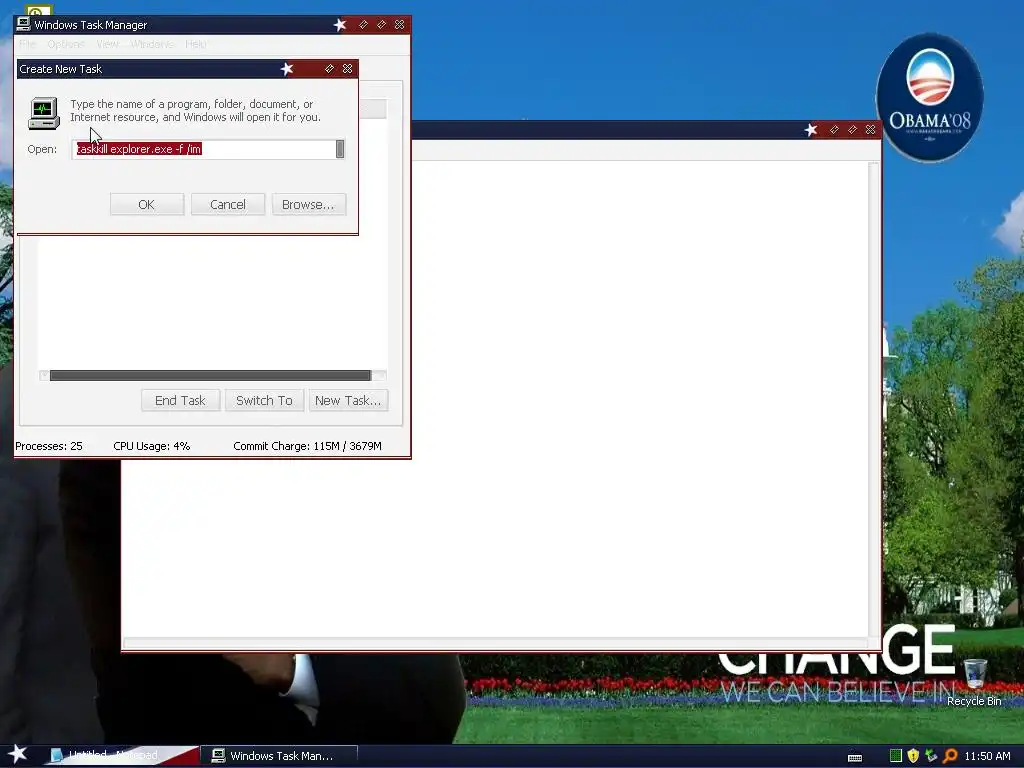Open the Windows menu in Task Manager
The width and height of the screenshot is (1024, 768).
pos(152,44)
